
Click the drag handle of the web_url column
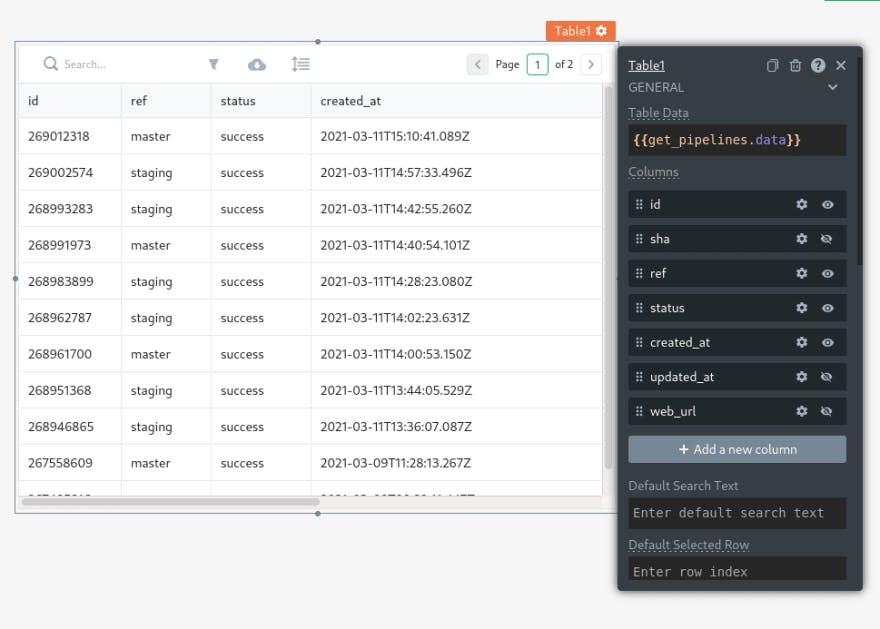point(639,411)
